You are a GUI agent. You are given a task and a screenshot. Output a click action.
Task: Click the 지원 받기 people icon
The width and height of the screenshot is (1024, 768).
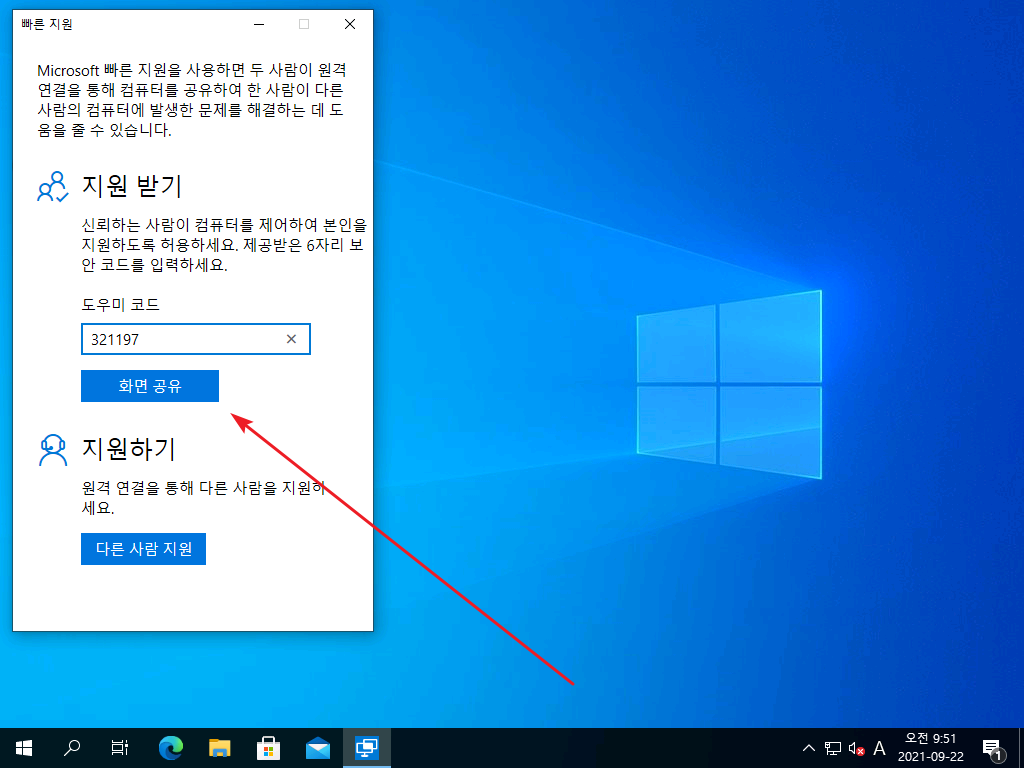click(x=53, y=187)
